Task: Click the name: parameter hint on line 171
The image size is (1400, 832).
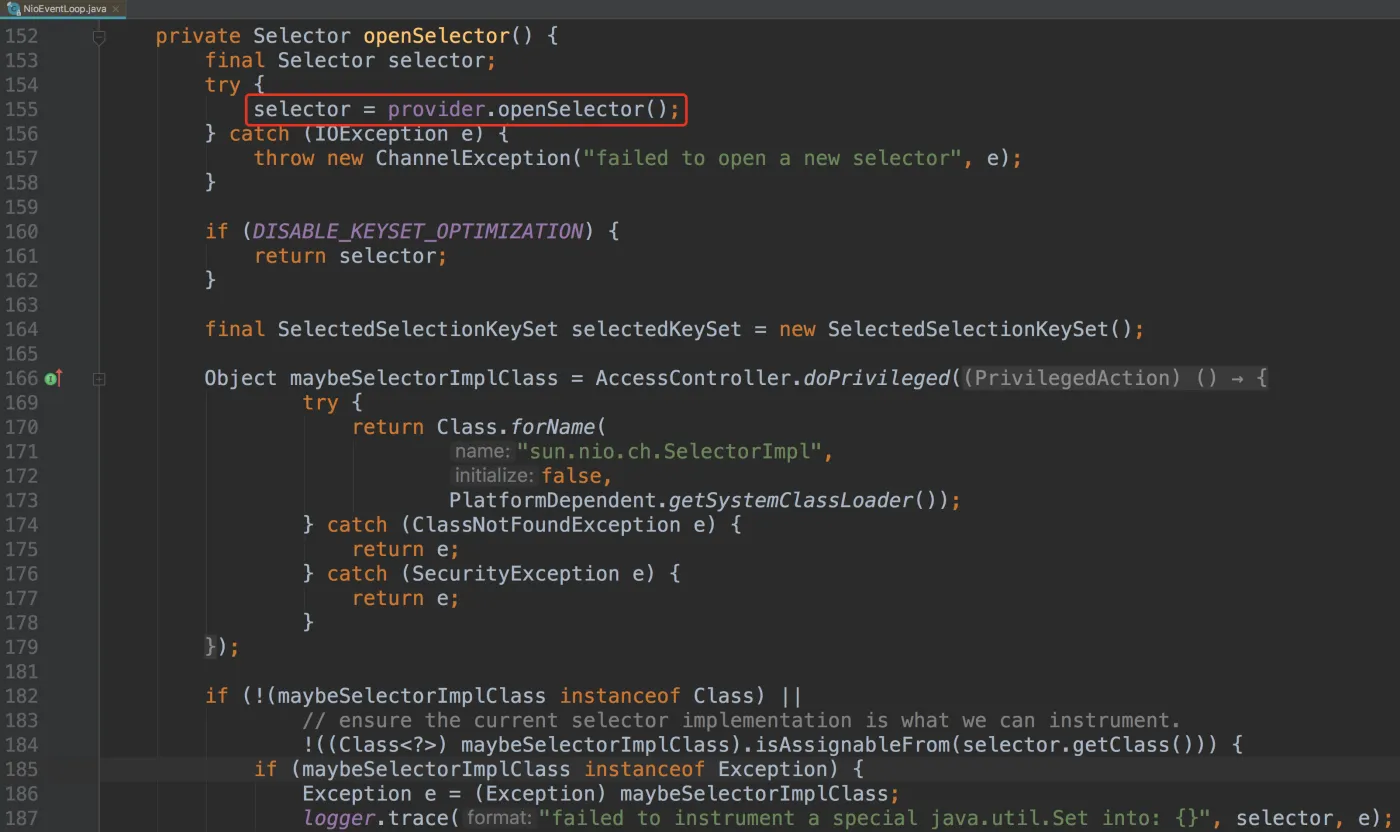Action: point(482,451)
